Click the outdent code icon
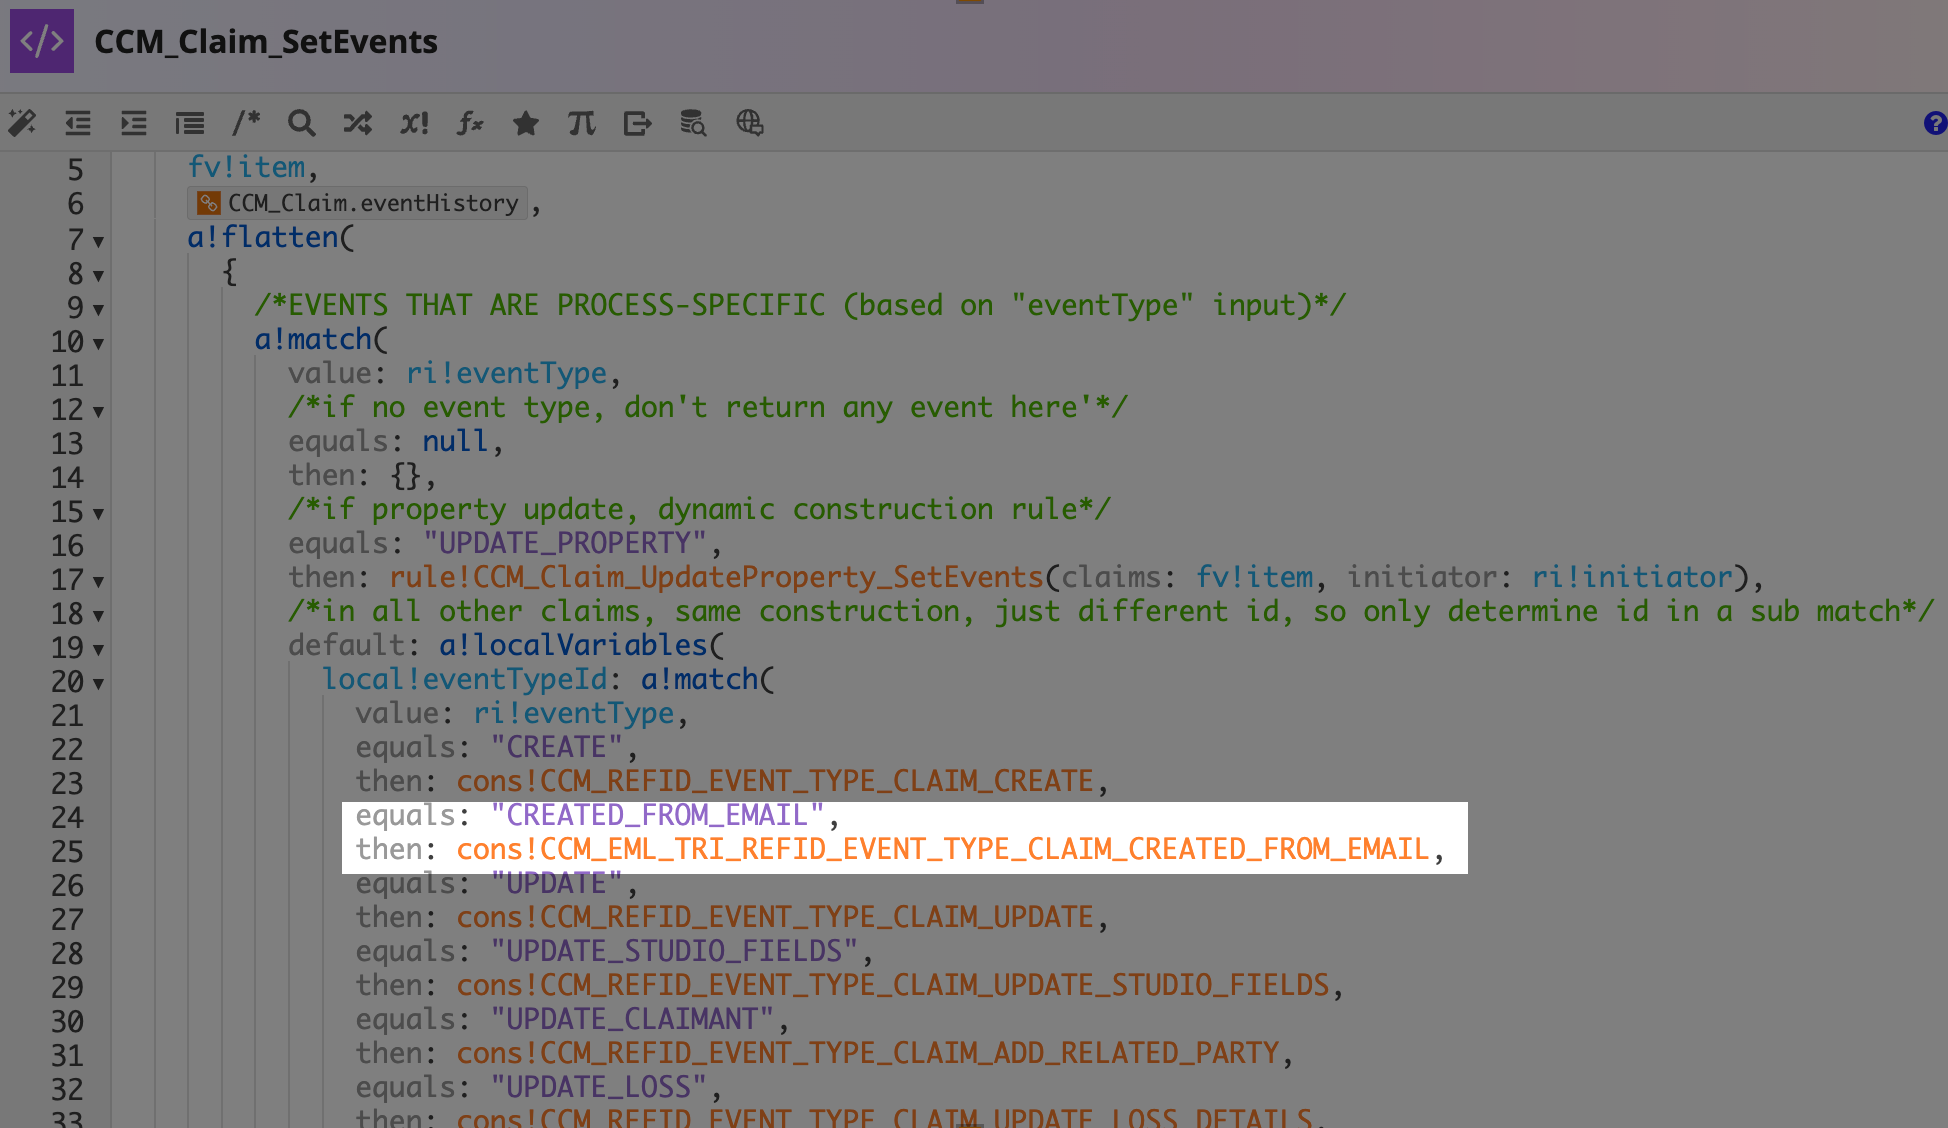1948x1128 pixels. pos(78,123)
